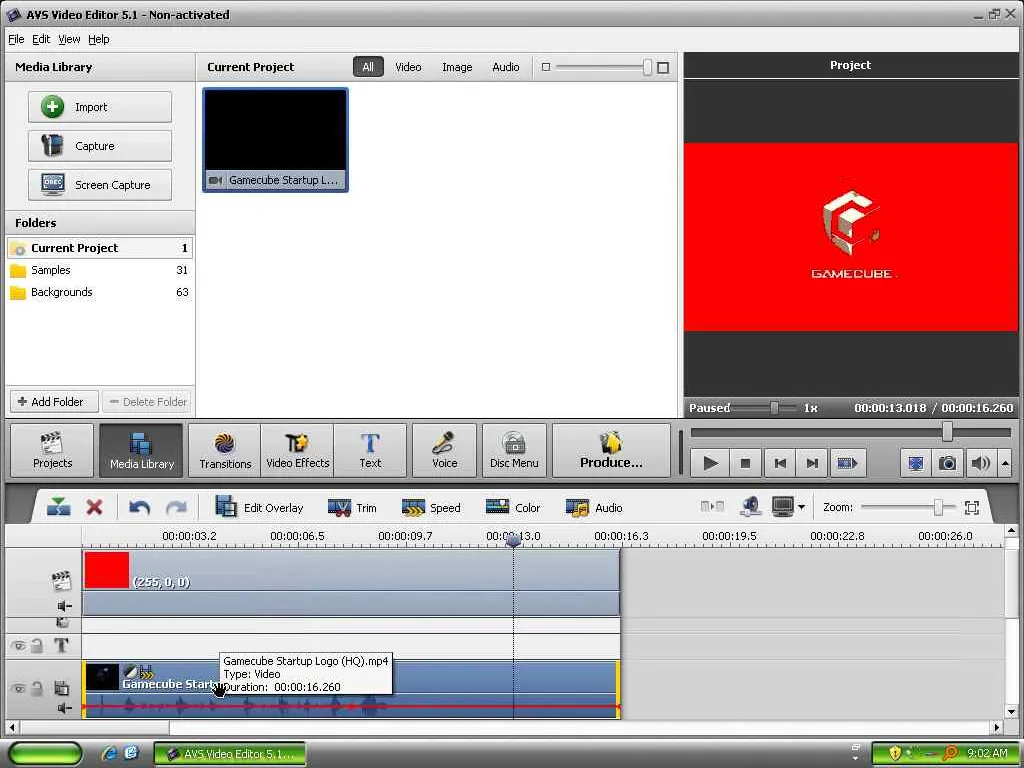Stop the preview playback
The image size is (1024, 768).
point(745,463)
